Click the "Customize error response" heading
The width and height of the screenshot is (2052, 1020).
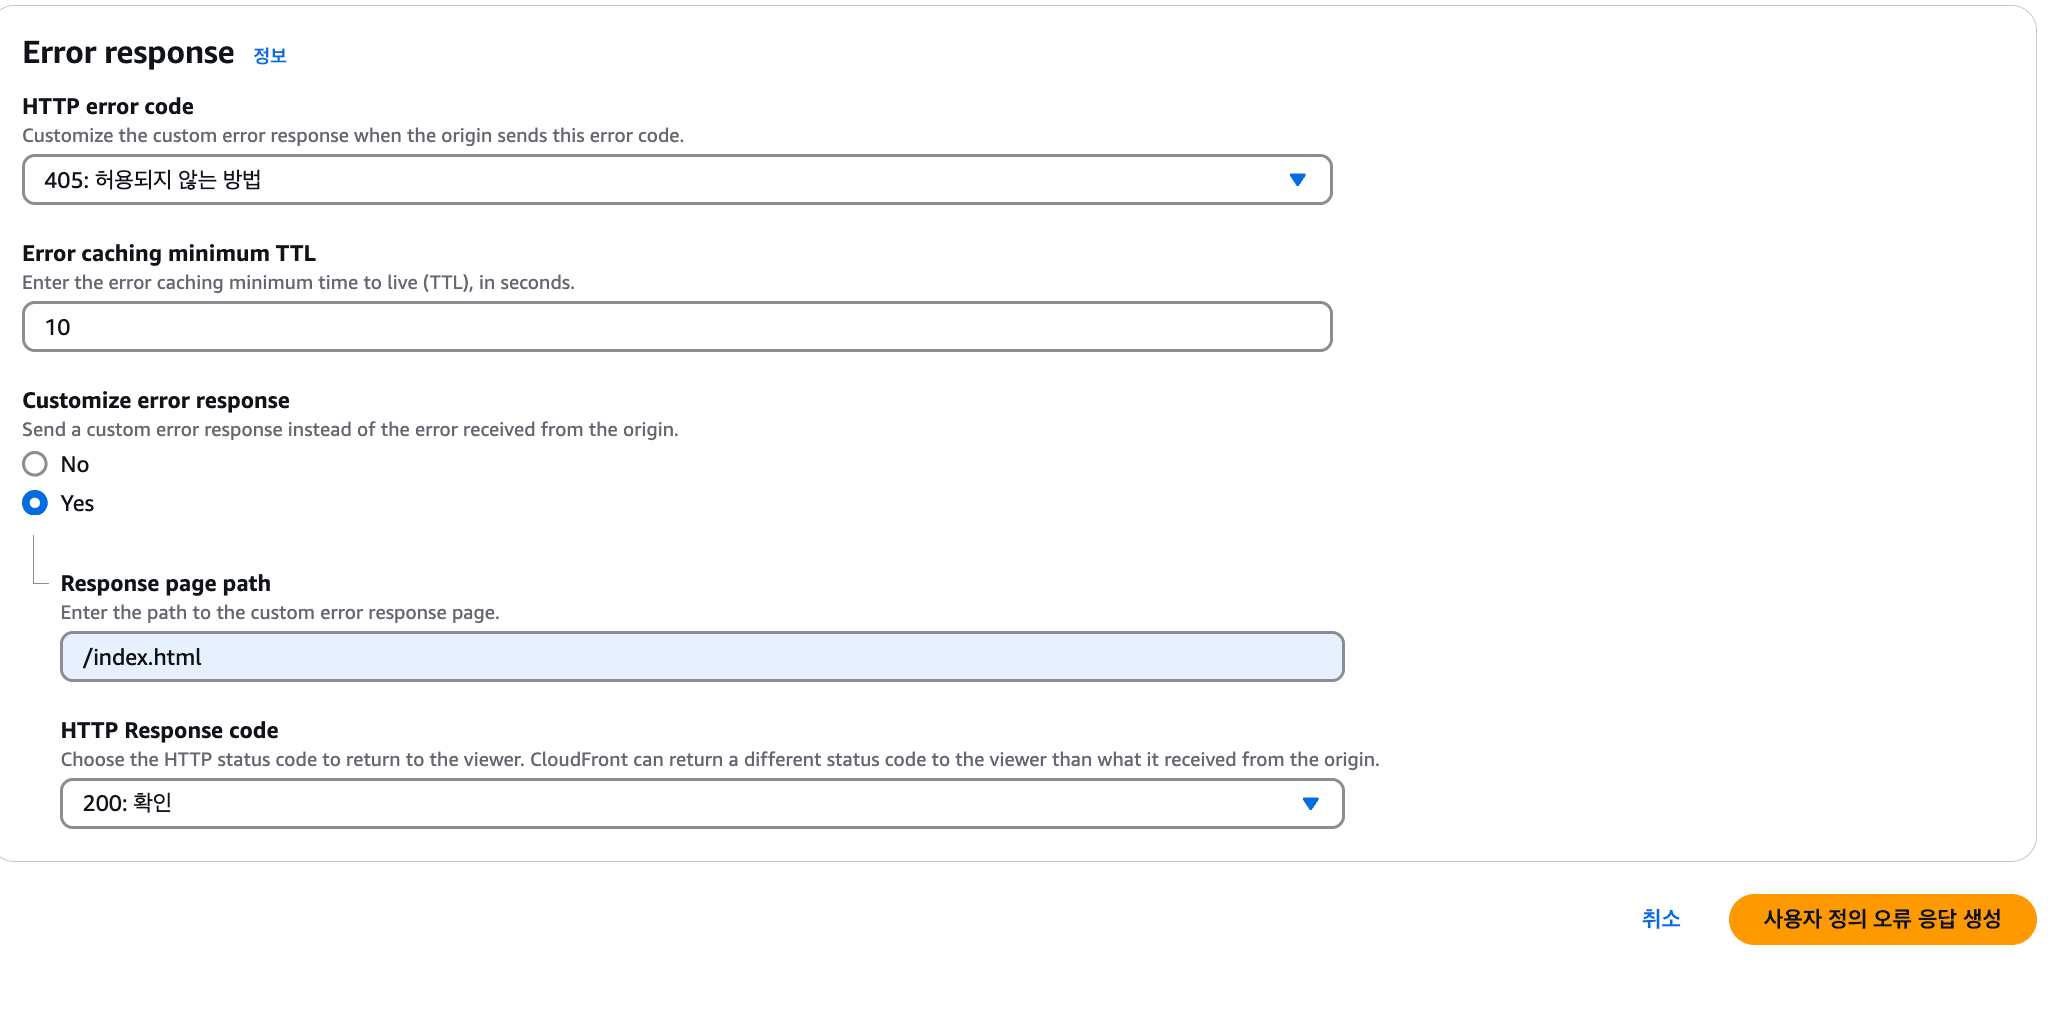coord(156,400)
